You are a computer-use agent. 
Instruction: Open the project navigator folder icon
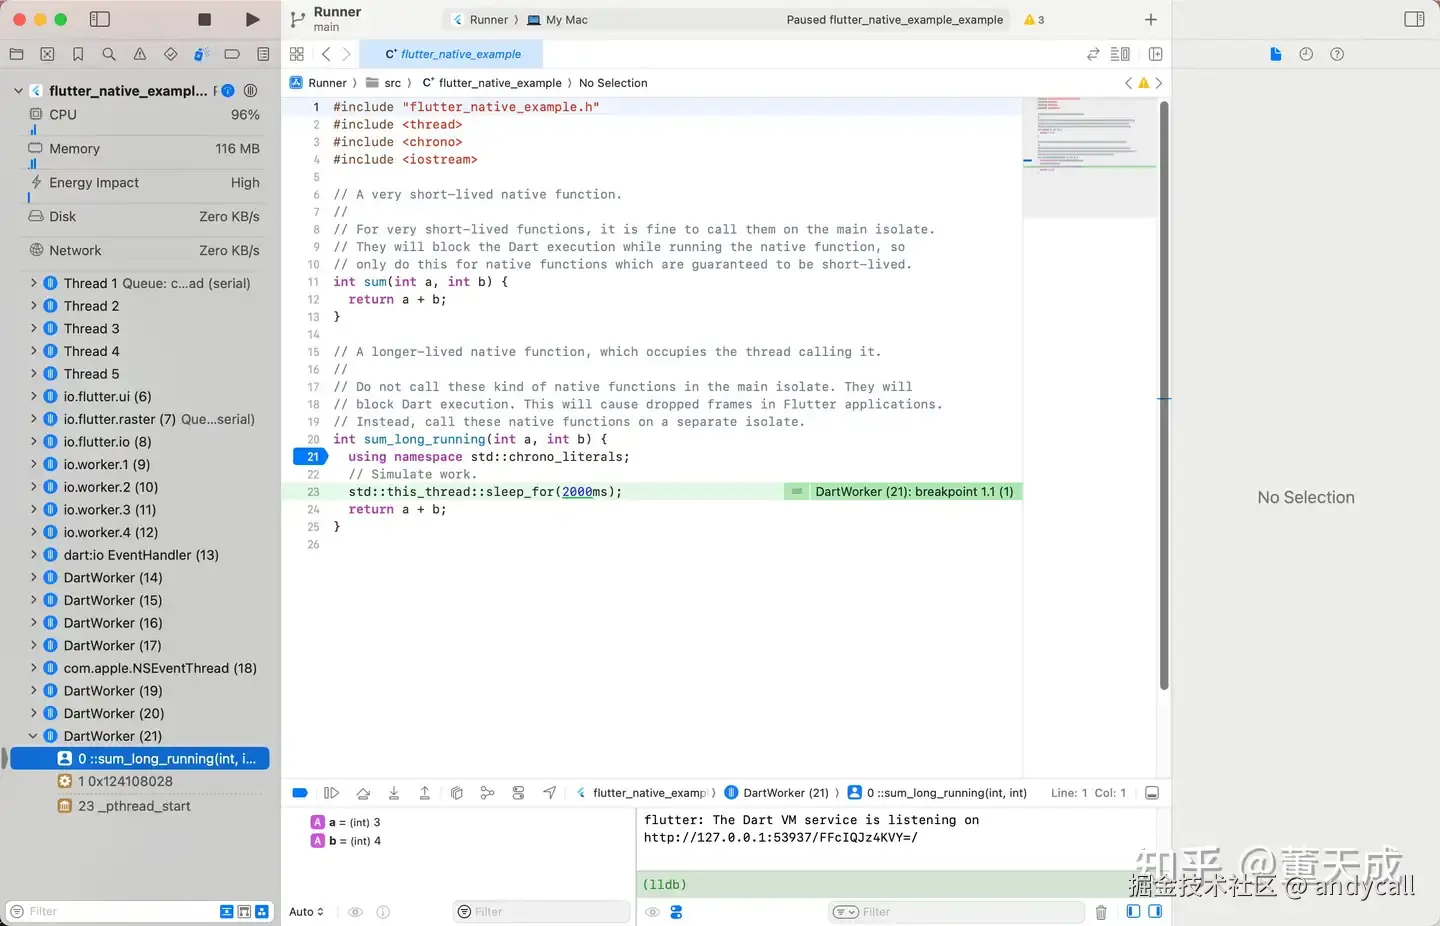[x=16, y=54]
